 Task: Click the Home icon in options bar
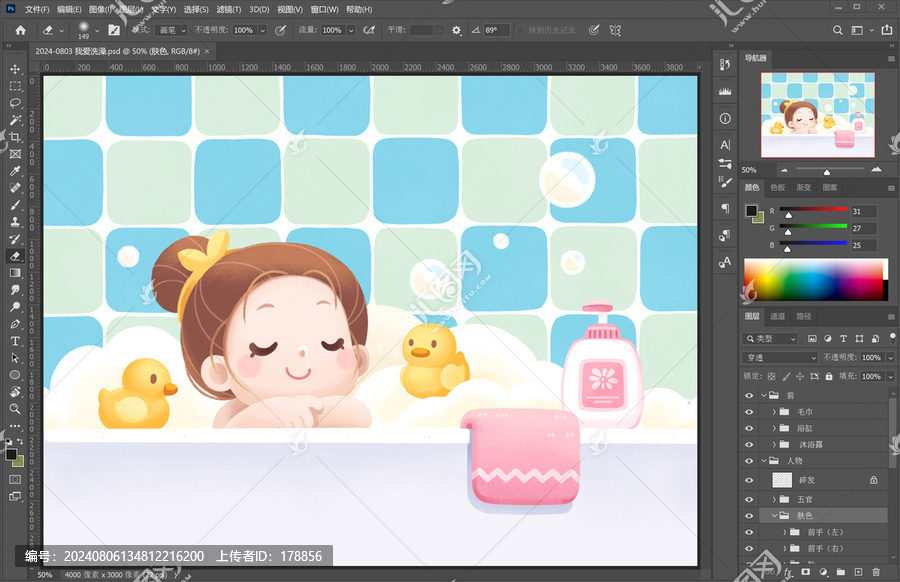21,30
